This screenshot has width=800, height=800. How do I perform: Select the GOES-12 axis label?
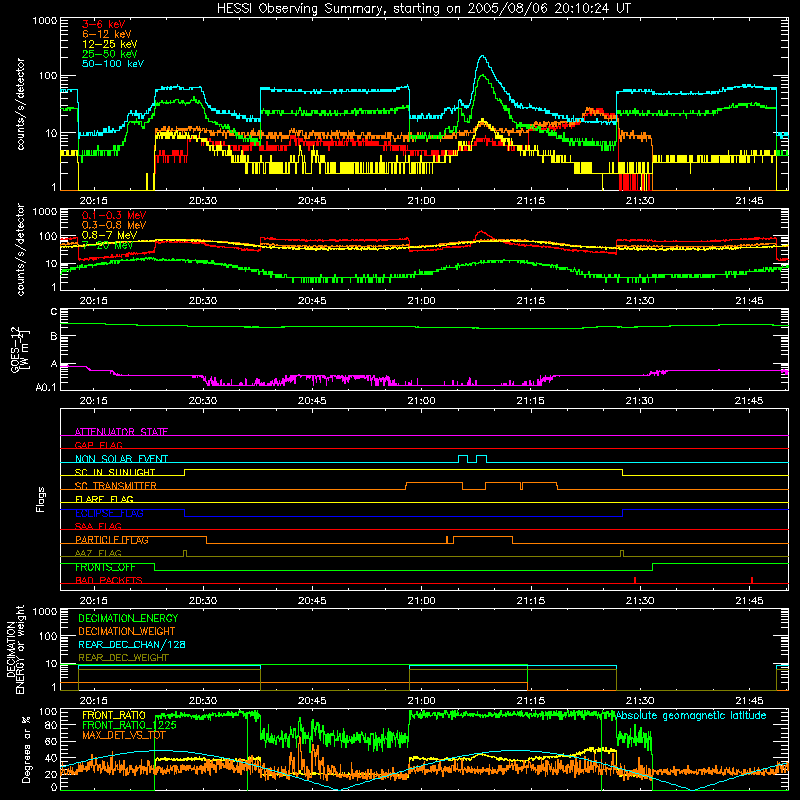(19, 350)
